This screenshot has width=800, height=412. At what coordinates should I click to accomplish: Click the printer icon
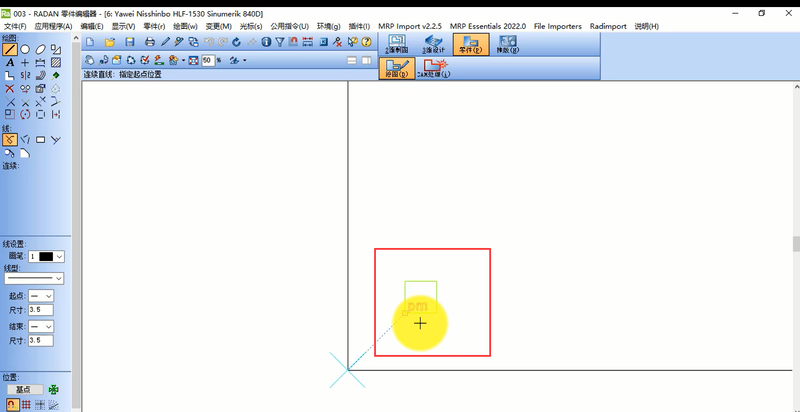(x=150, y=42)
